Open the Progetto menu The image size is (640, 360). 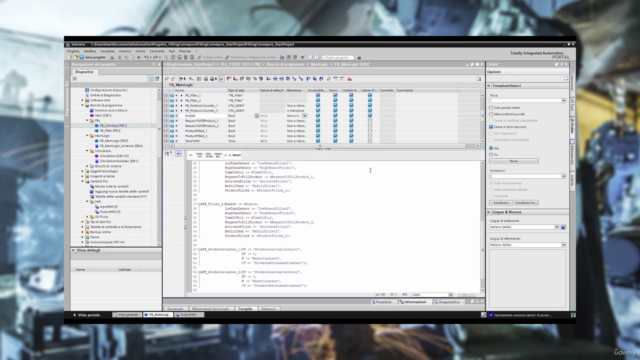pyautogui.click(x=73, y=51)
